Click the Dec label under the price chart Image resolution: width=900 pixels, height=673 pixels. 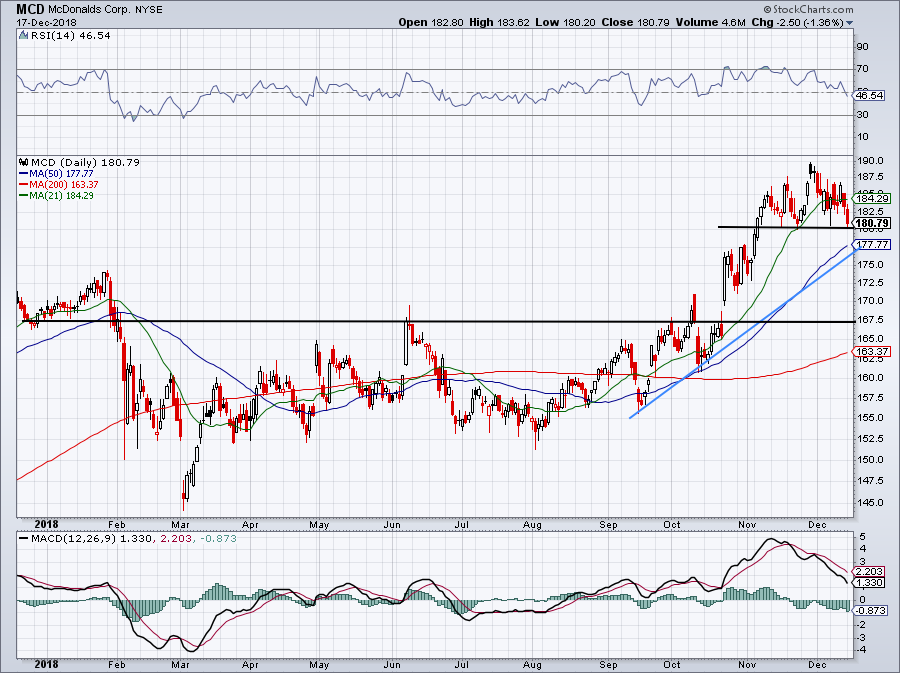pyautogui.click(x=817, y=525)
